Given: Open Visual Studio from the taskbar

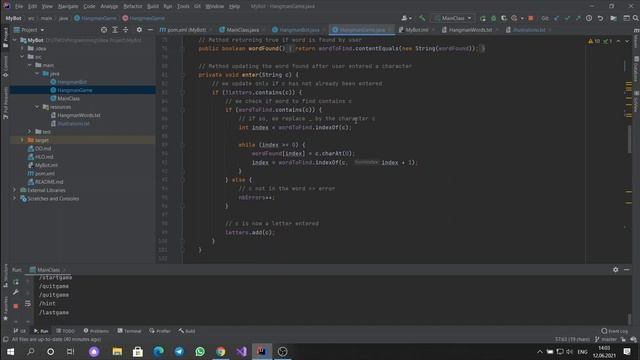Looking at the screenshot, I should [241, 351].
